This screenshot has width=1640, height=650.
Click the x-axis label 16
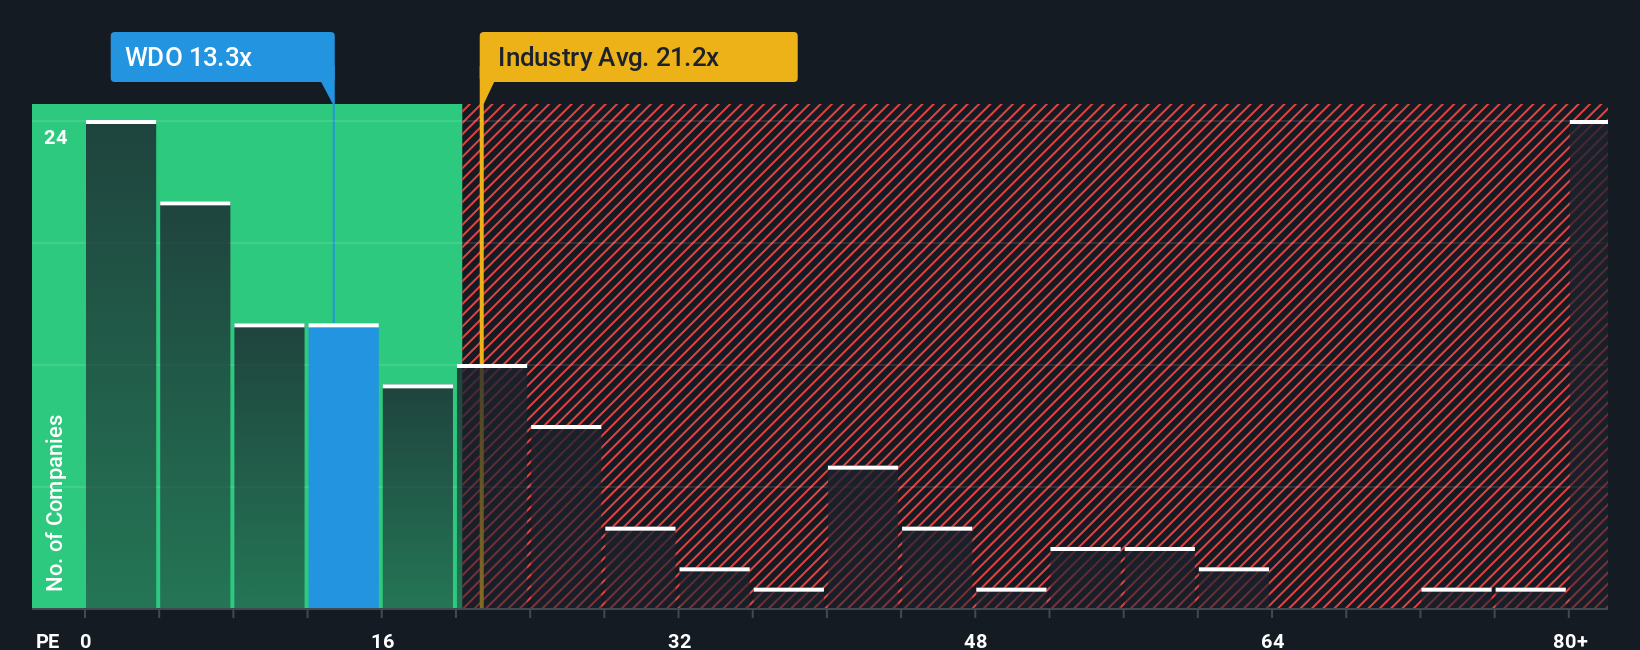pyautogui.click(x=383, y=640)
